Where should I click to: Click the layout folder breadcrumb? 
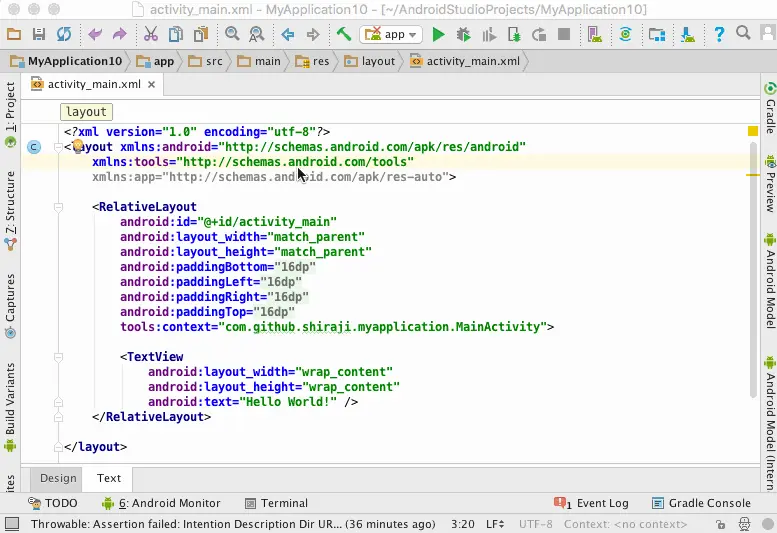click(370, 61)
